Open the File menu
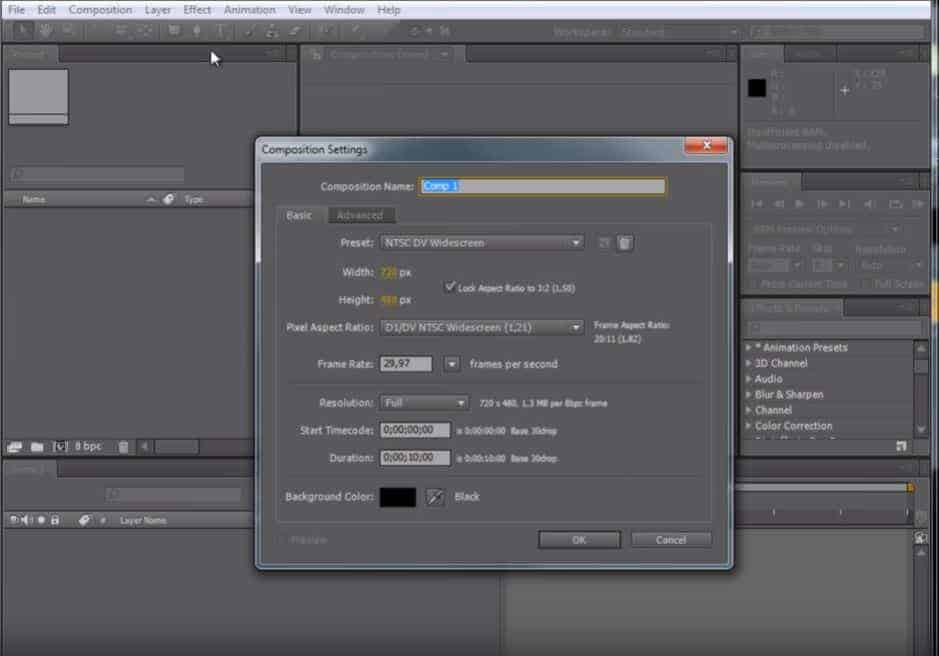Image resolution: width=939 pixels, height=656 pixels. [x=16, y=10]
